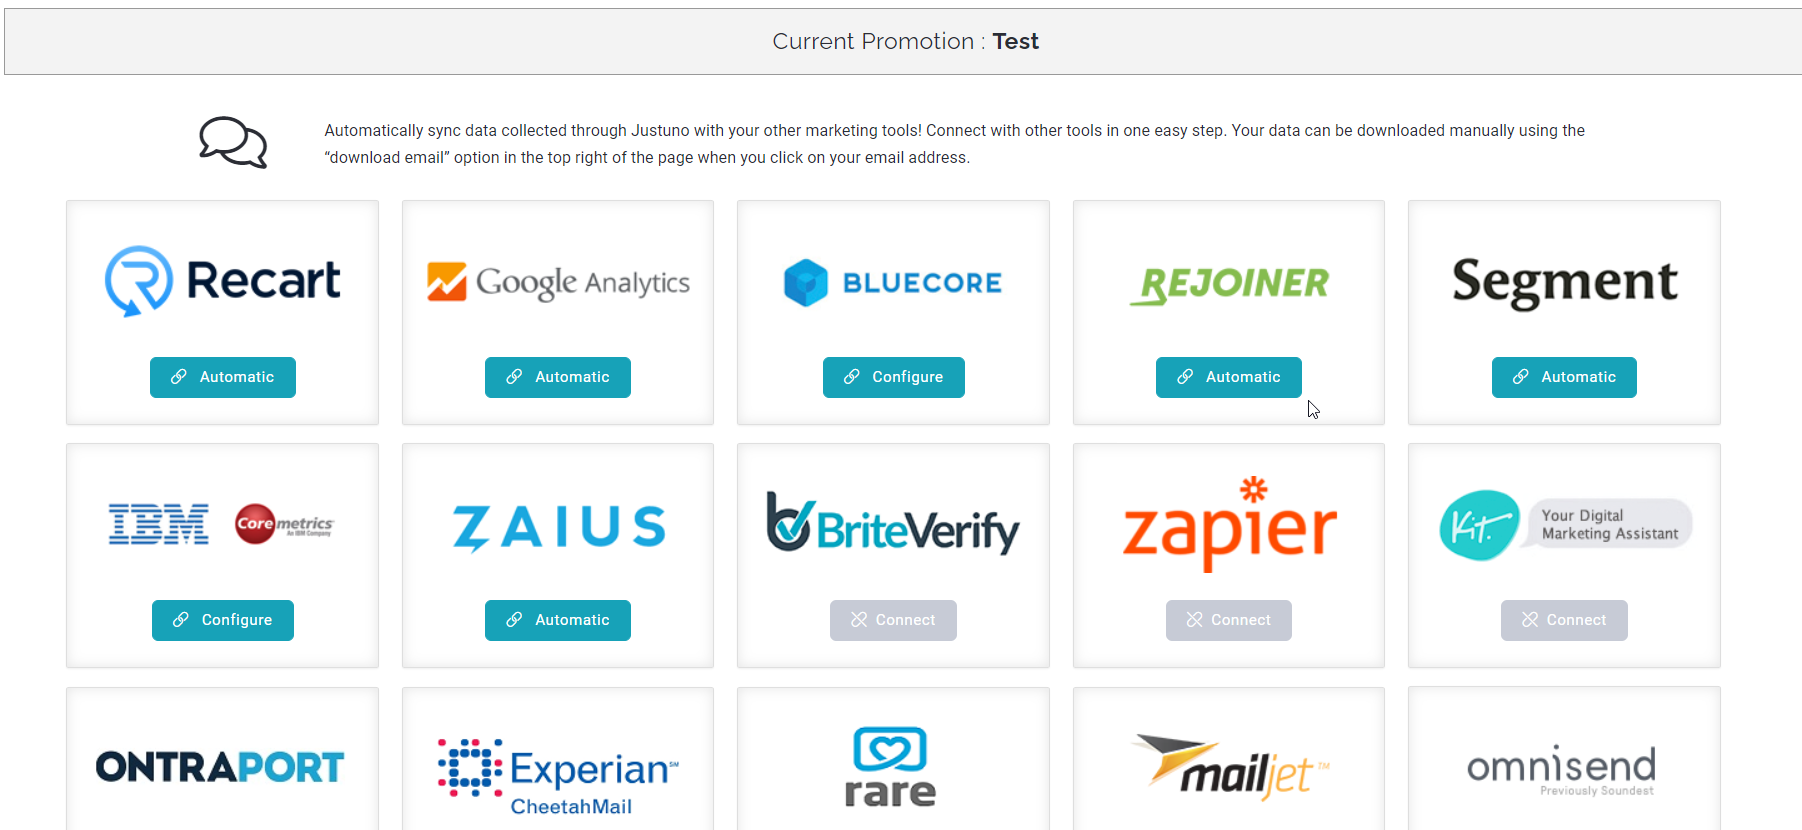Configure the IBM Coremetrics integration
This screenshot has height=830, width=1802.
coord(222,620)
